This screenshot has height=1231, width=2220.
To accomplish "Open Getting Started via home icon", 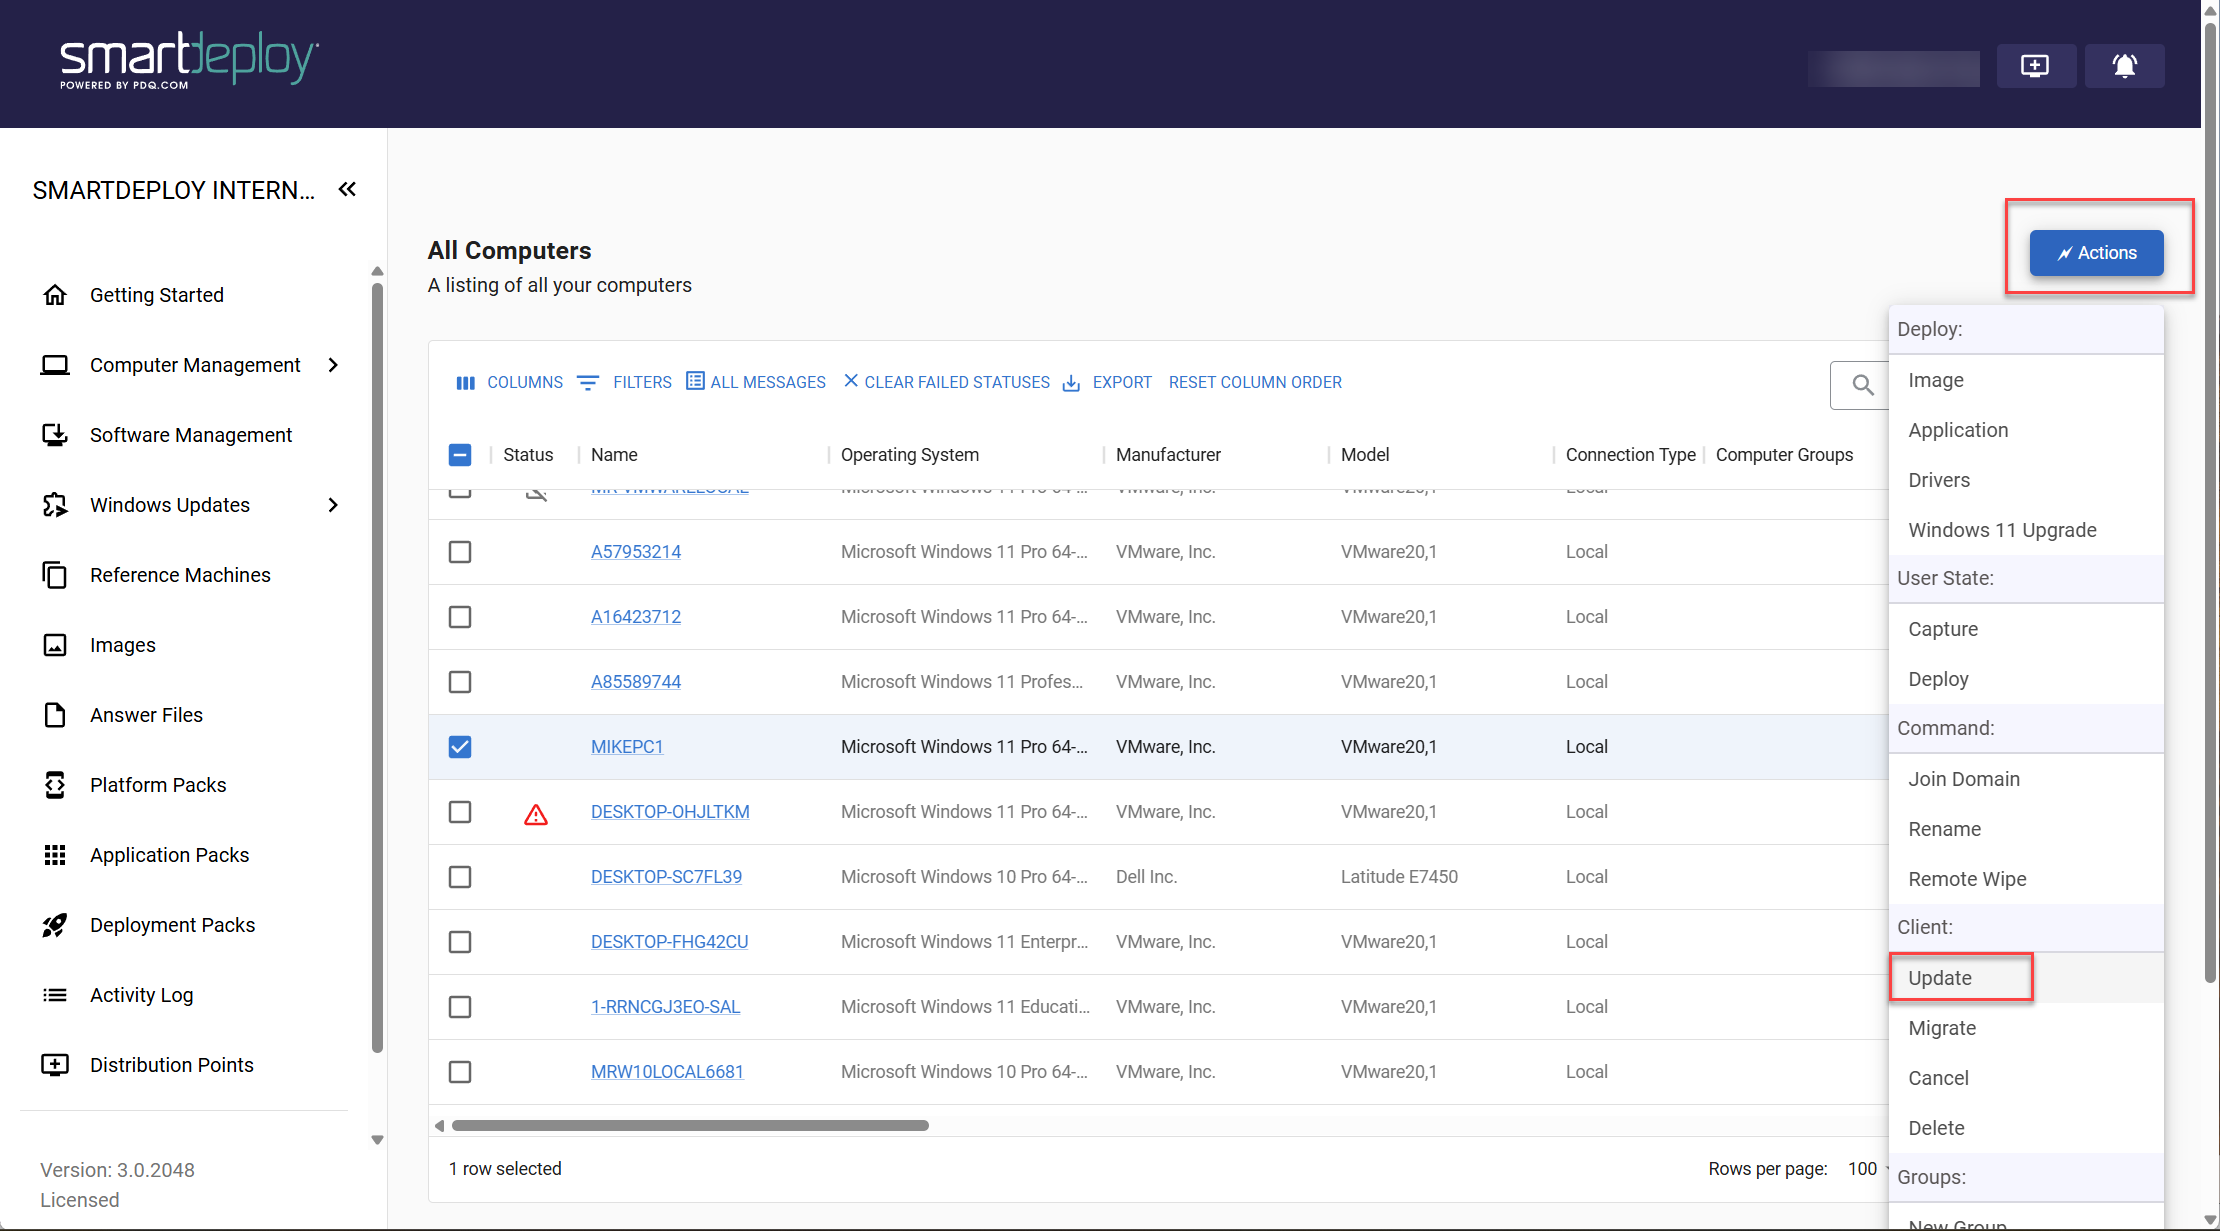I will click(55, 295).
